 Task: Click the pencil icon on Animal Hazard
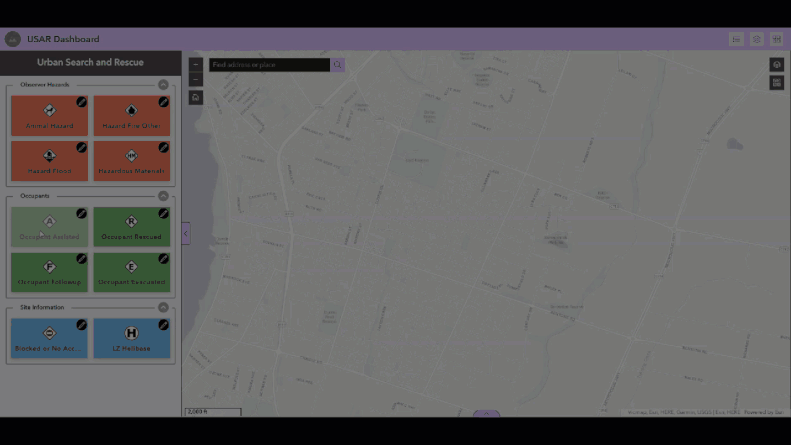point(81,102)
